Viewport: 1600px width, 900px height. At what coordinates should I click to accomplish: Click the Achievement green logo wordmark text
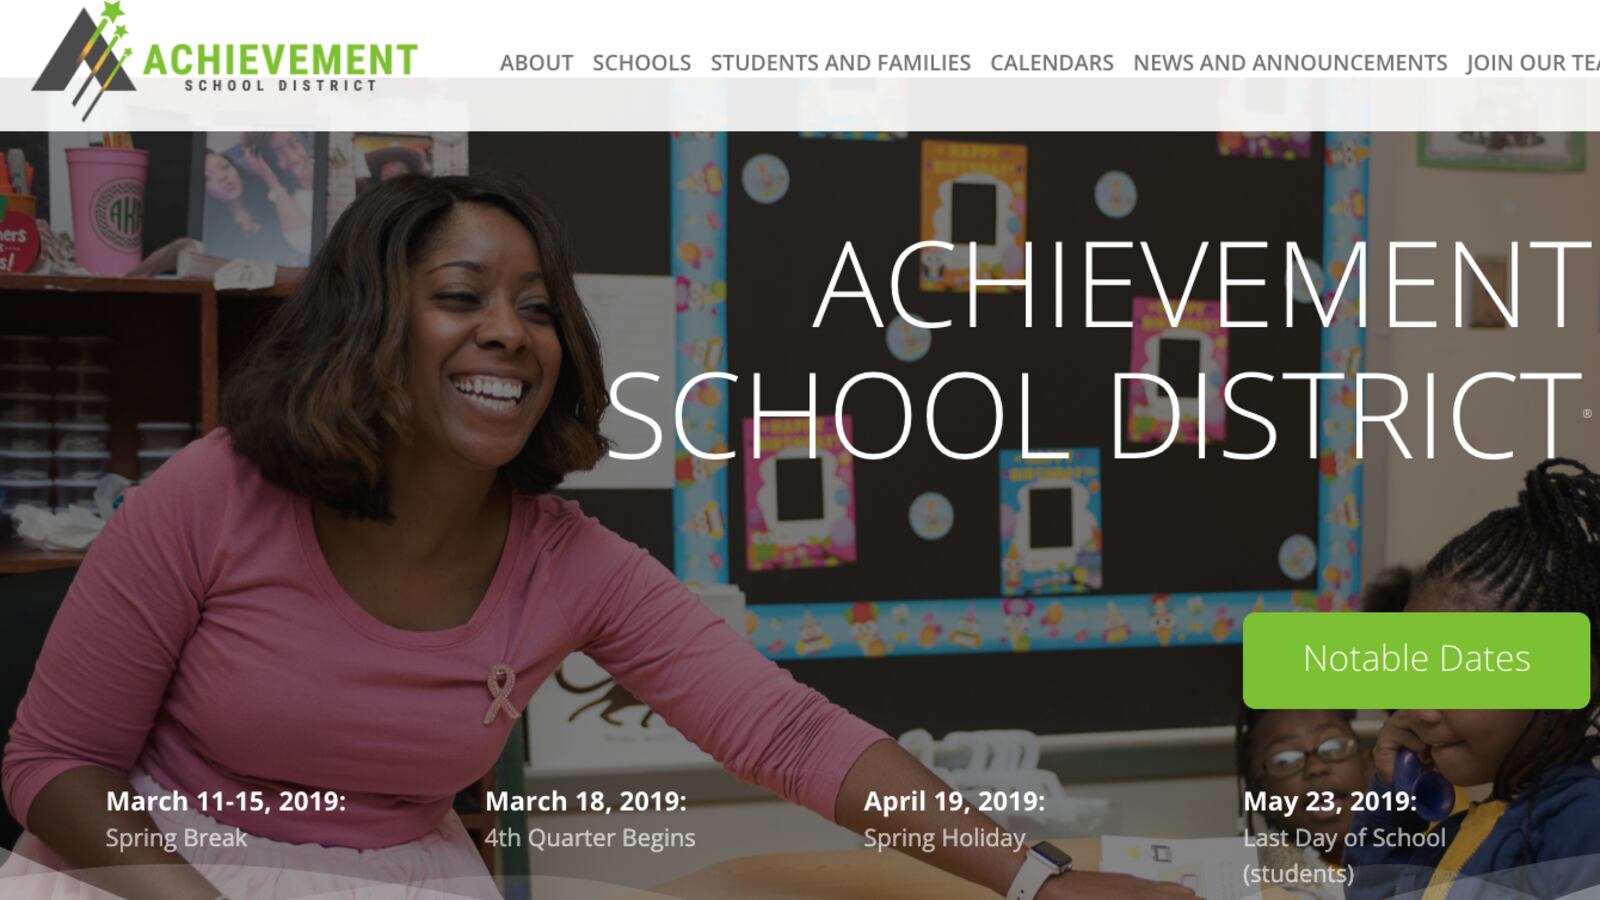tap(280, 60)
